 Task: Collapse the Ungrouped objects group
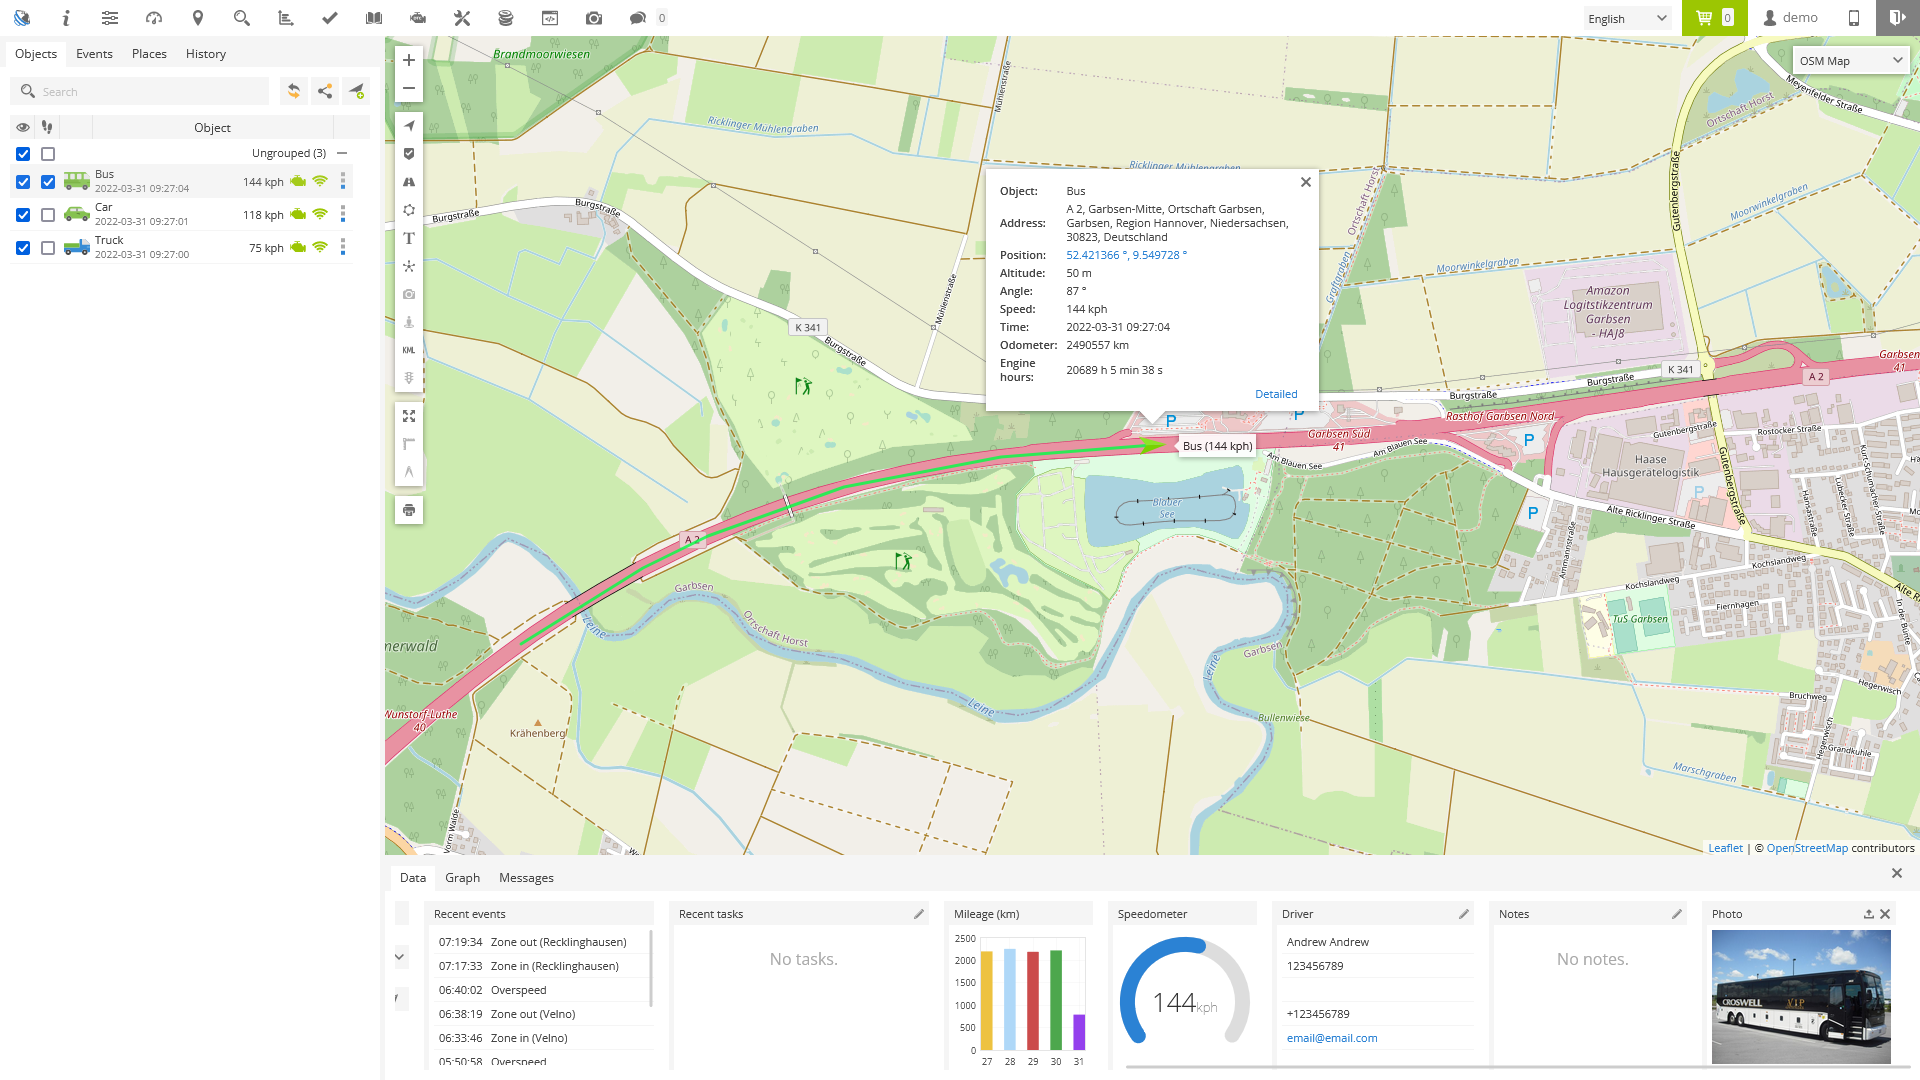tap(342, 153)
